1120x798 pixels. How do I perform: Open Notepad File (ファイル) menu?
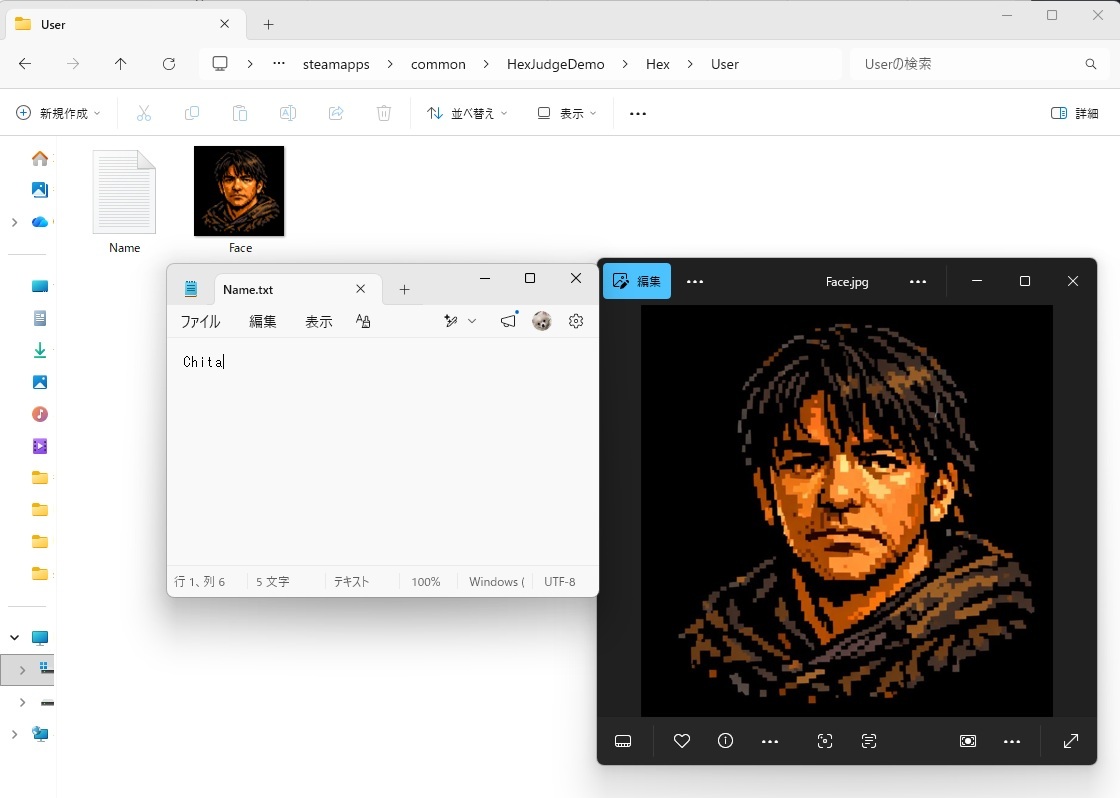coord(201,321)
